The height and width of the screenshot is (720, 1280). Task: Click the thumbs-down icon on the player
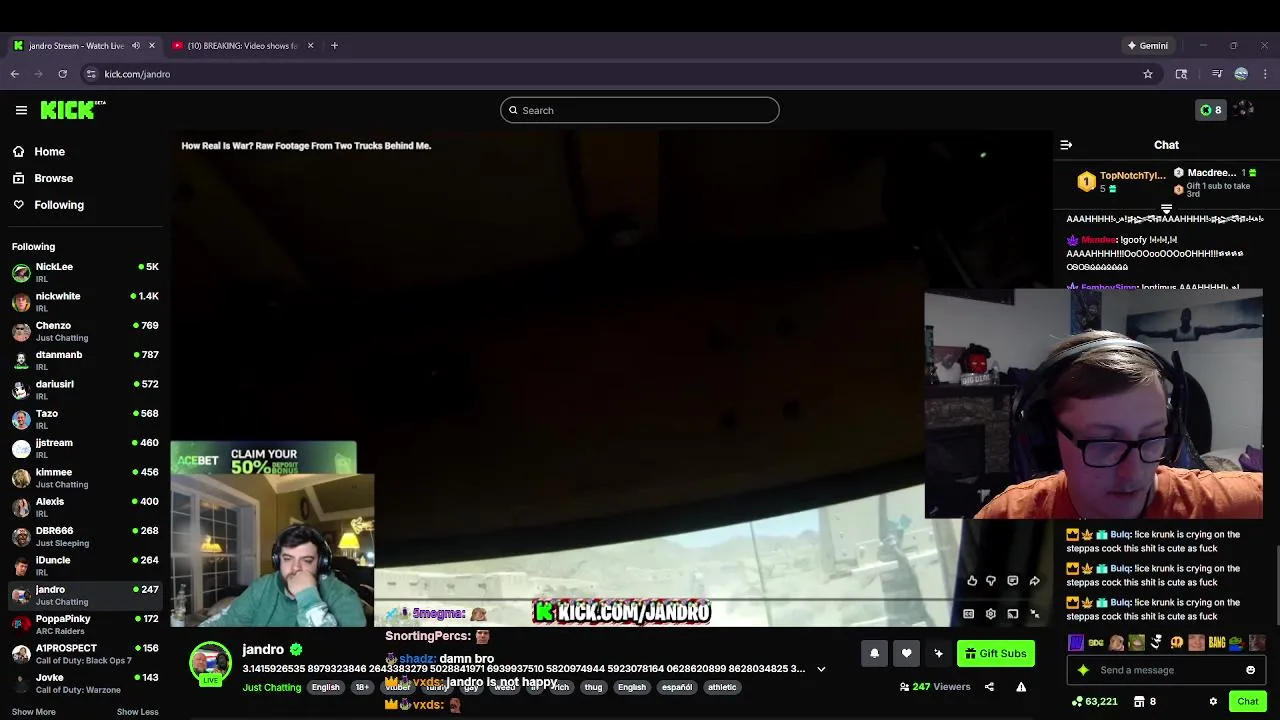(x=991, y=581)
